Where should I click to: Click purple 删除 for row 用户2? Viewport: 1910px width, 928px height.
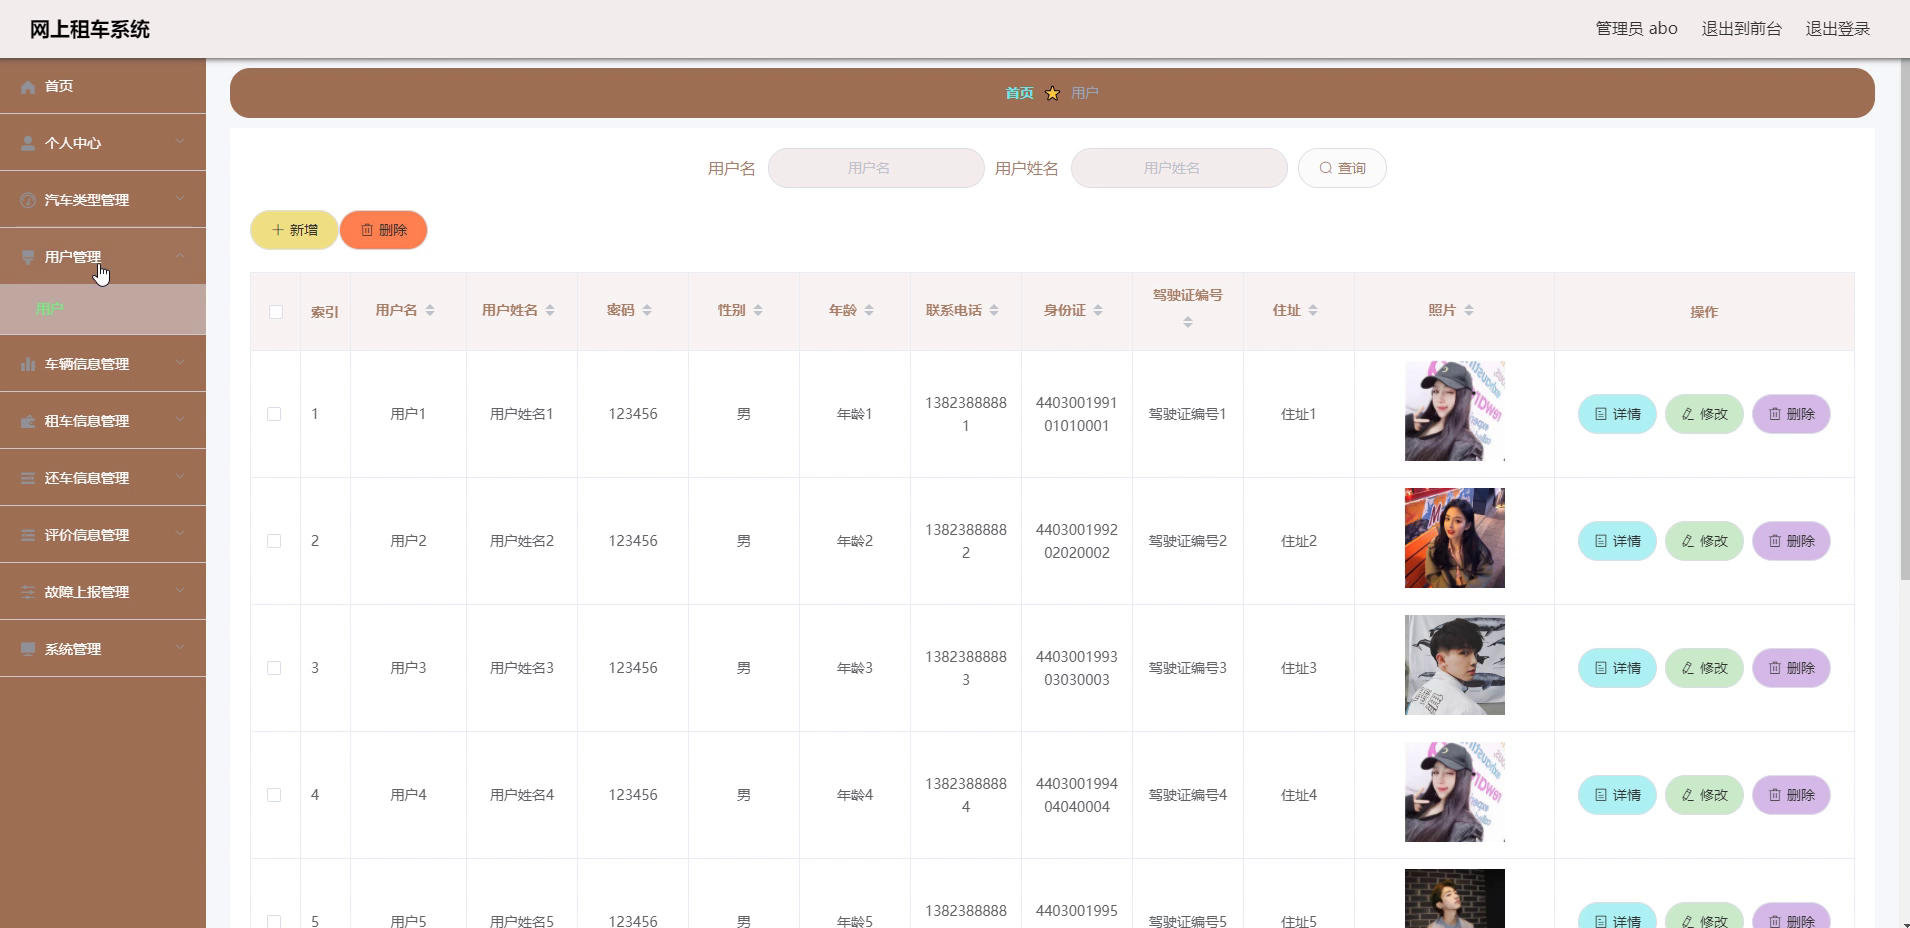pyautogui.click(x=1791, y=541)
